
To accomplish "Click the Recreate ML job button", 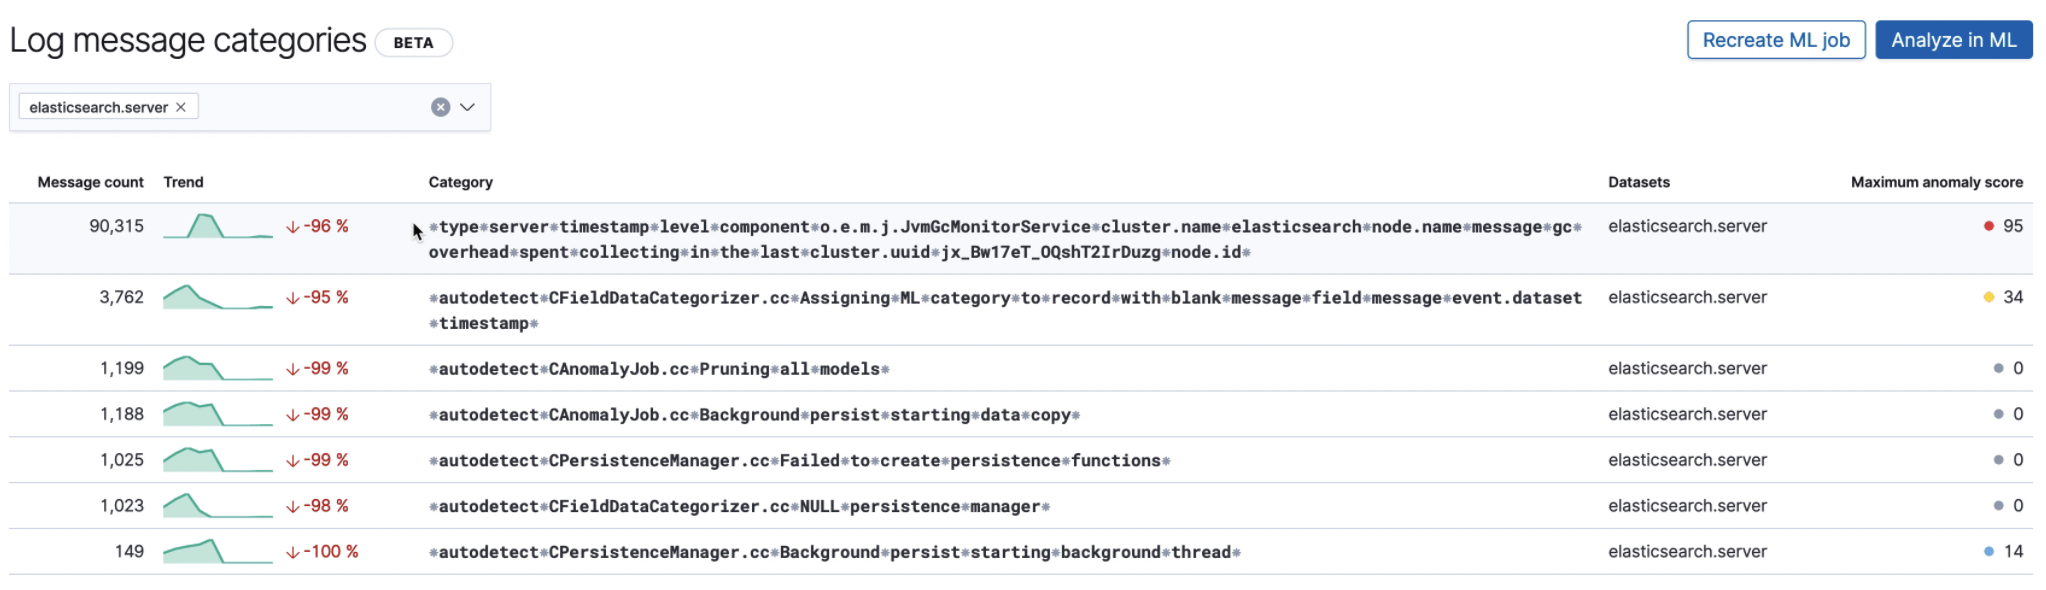I will [x=1775, y=39].
